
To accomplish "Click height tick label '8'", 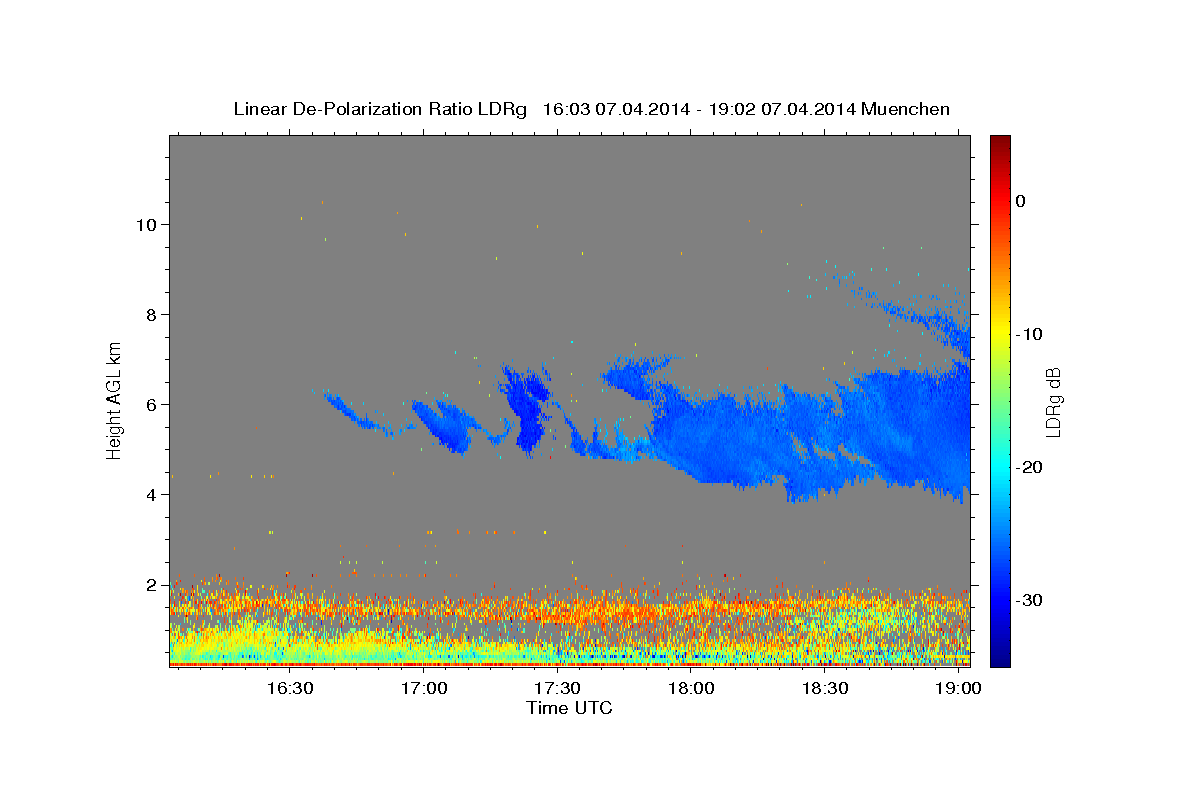I will (151, 314).
